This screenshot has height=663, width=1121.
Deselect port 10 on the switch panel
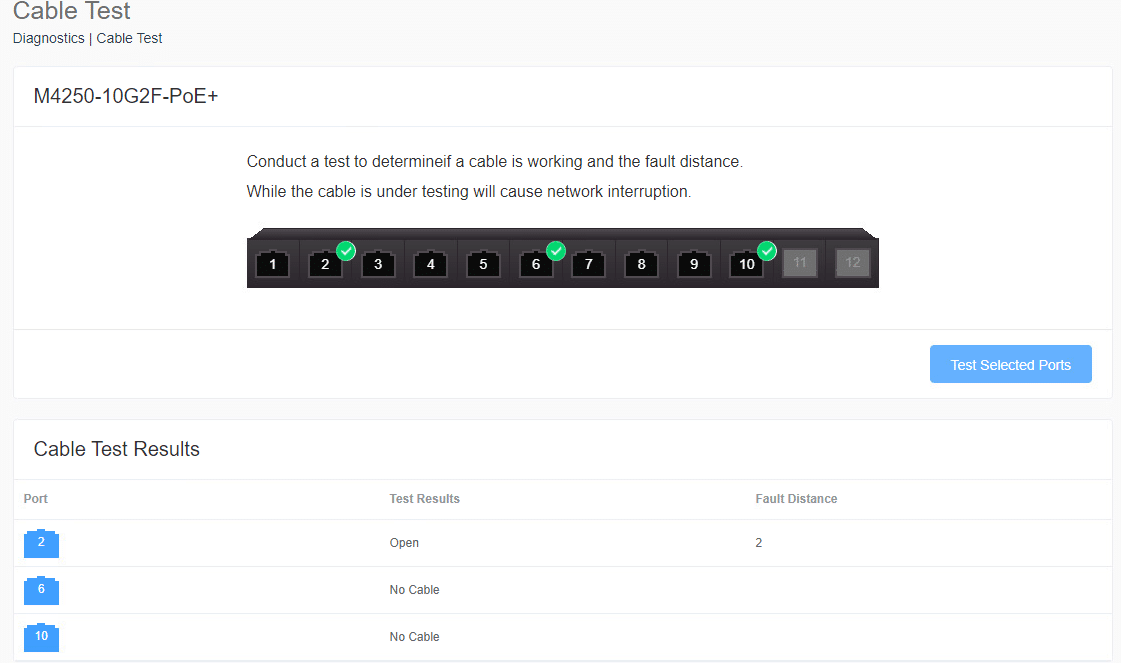(x=746, y=263)
